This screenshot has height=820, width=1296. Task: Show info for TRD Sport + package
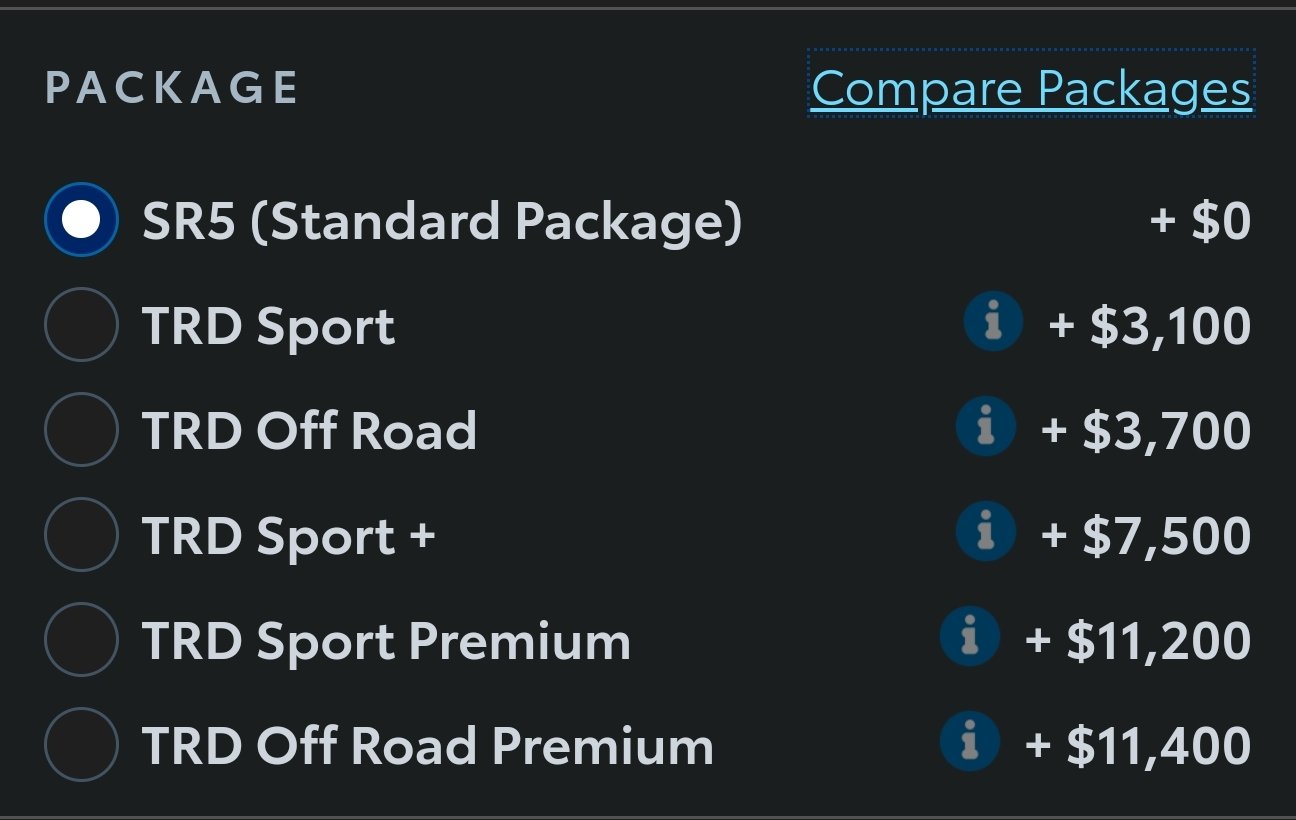[986, 532]
